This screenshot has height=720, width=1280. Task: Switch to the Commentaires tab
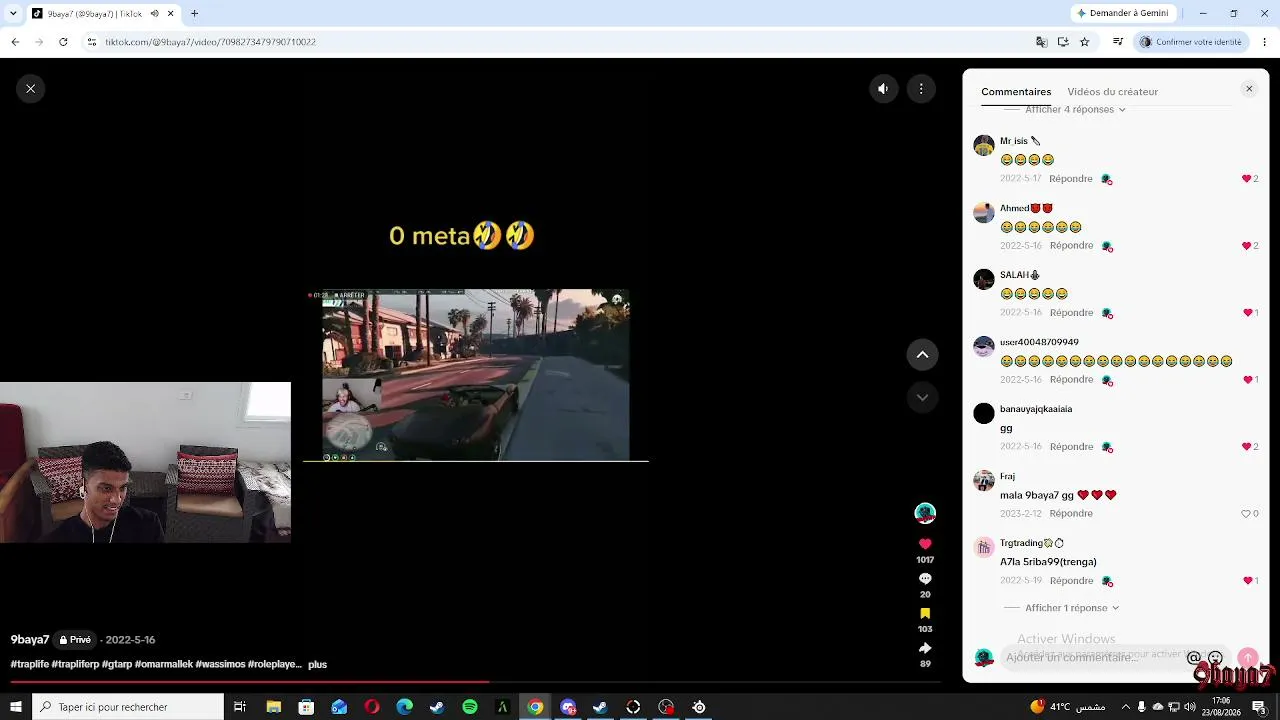point(1016,92)
